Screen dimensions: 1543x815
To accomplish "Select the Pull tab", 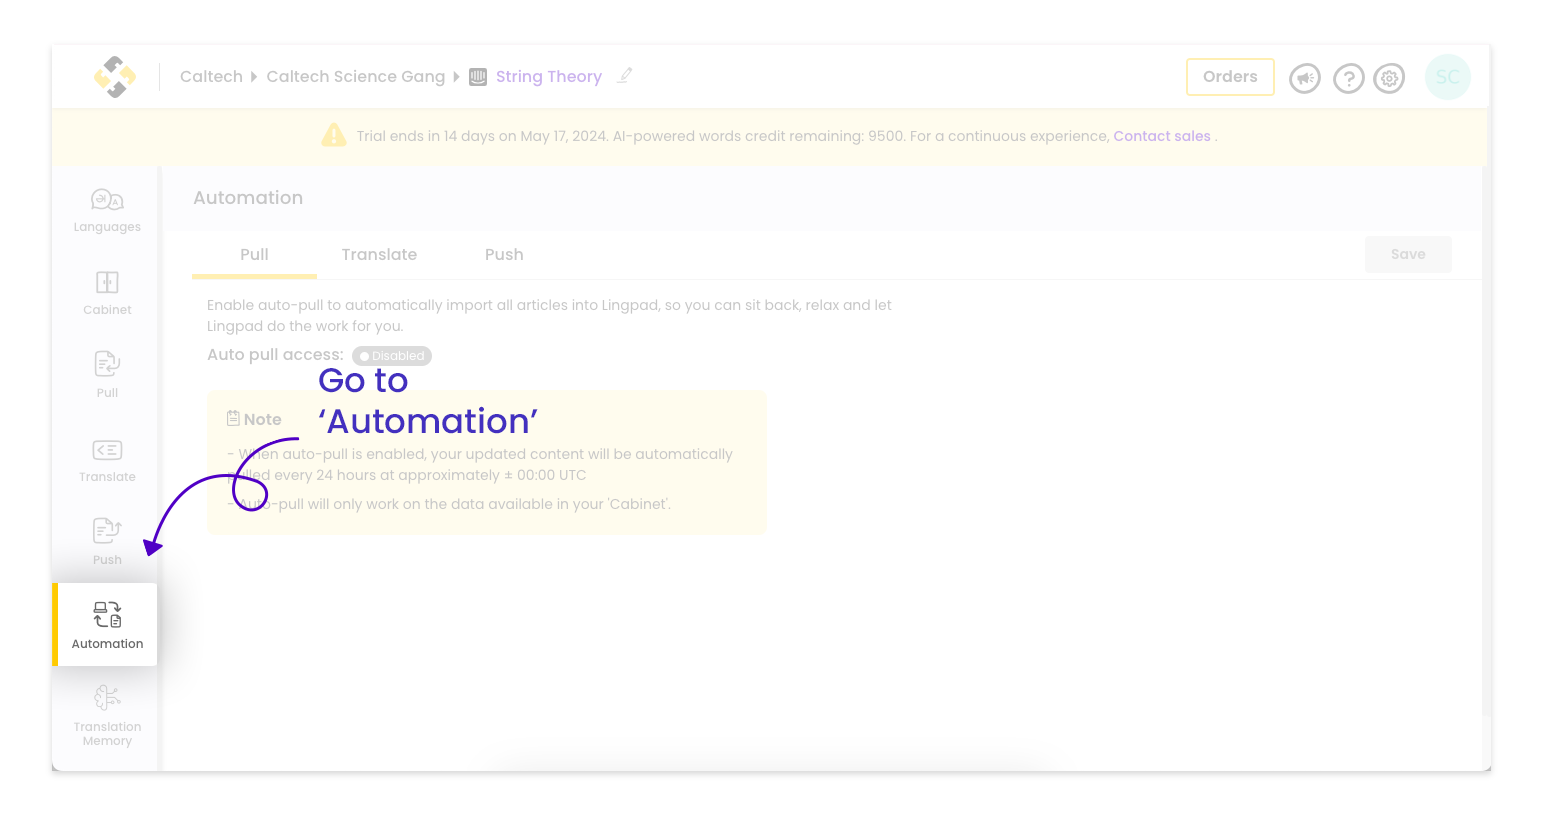I will click(x=254, y=255).
